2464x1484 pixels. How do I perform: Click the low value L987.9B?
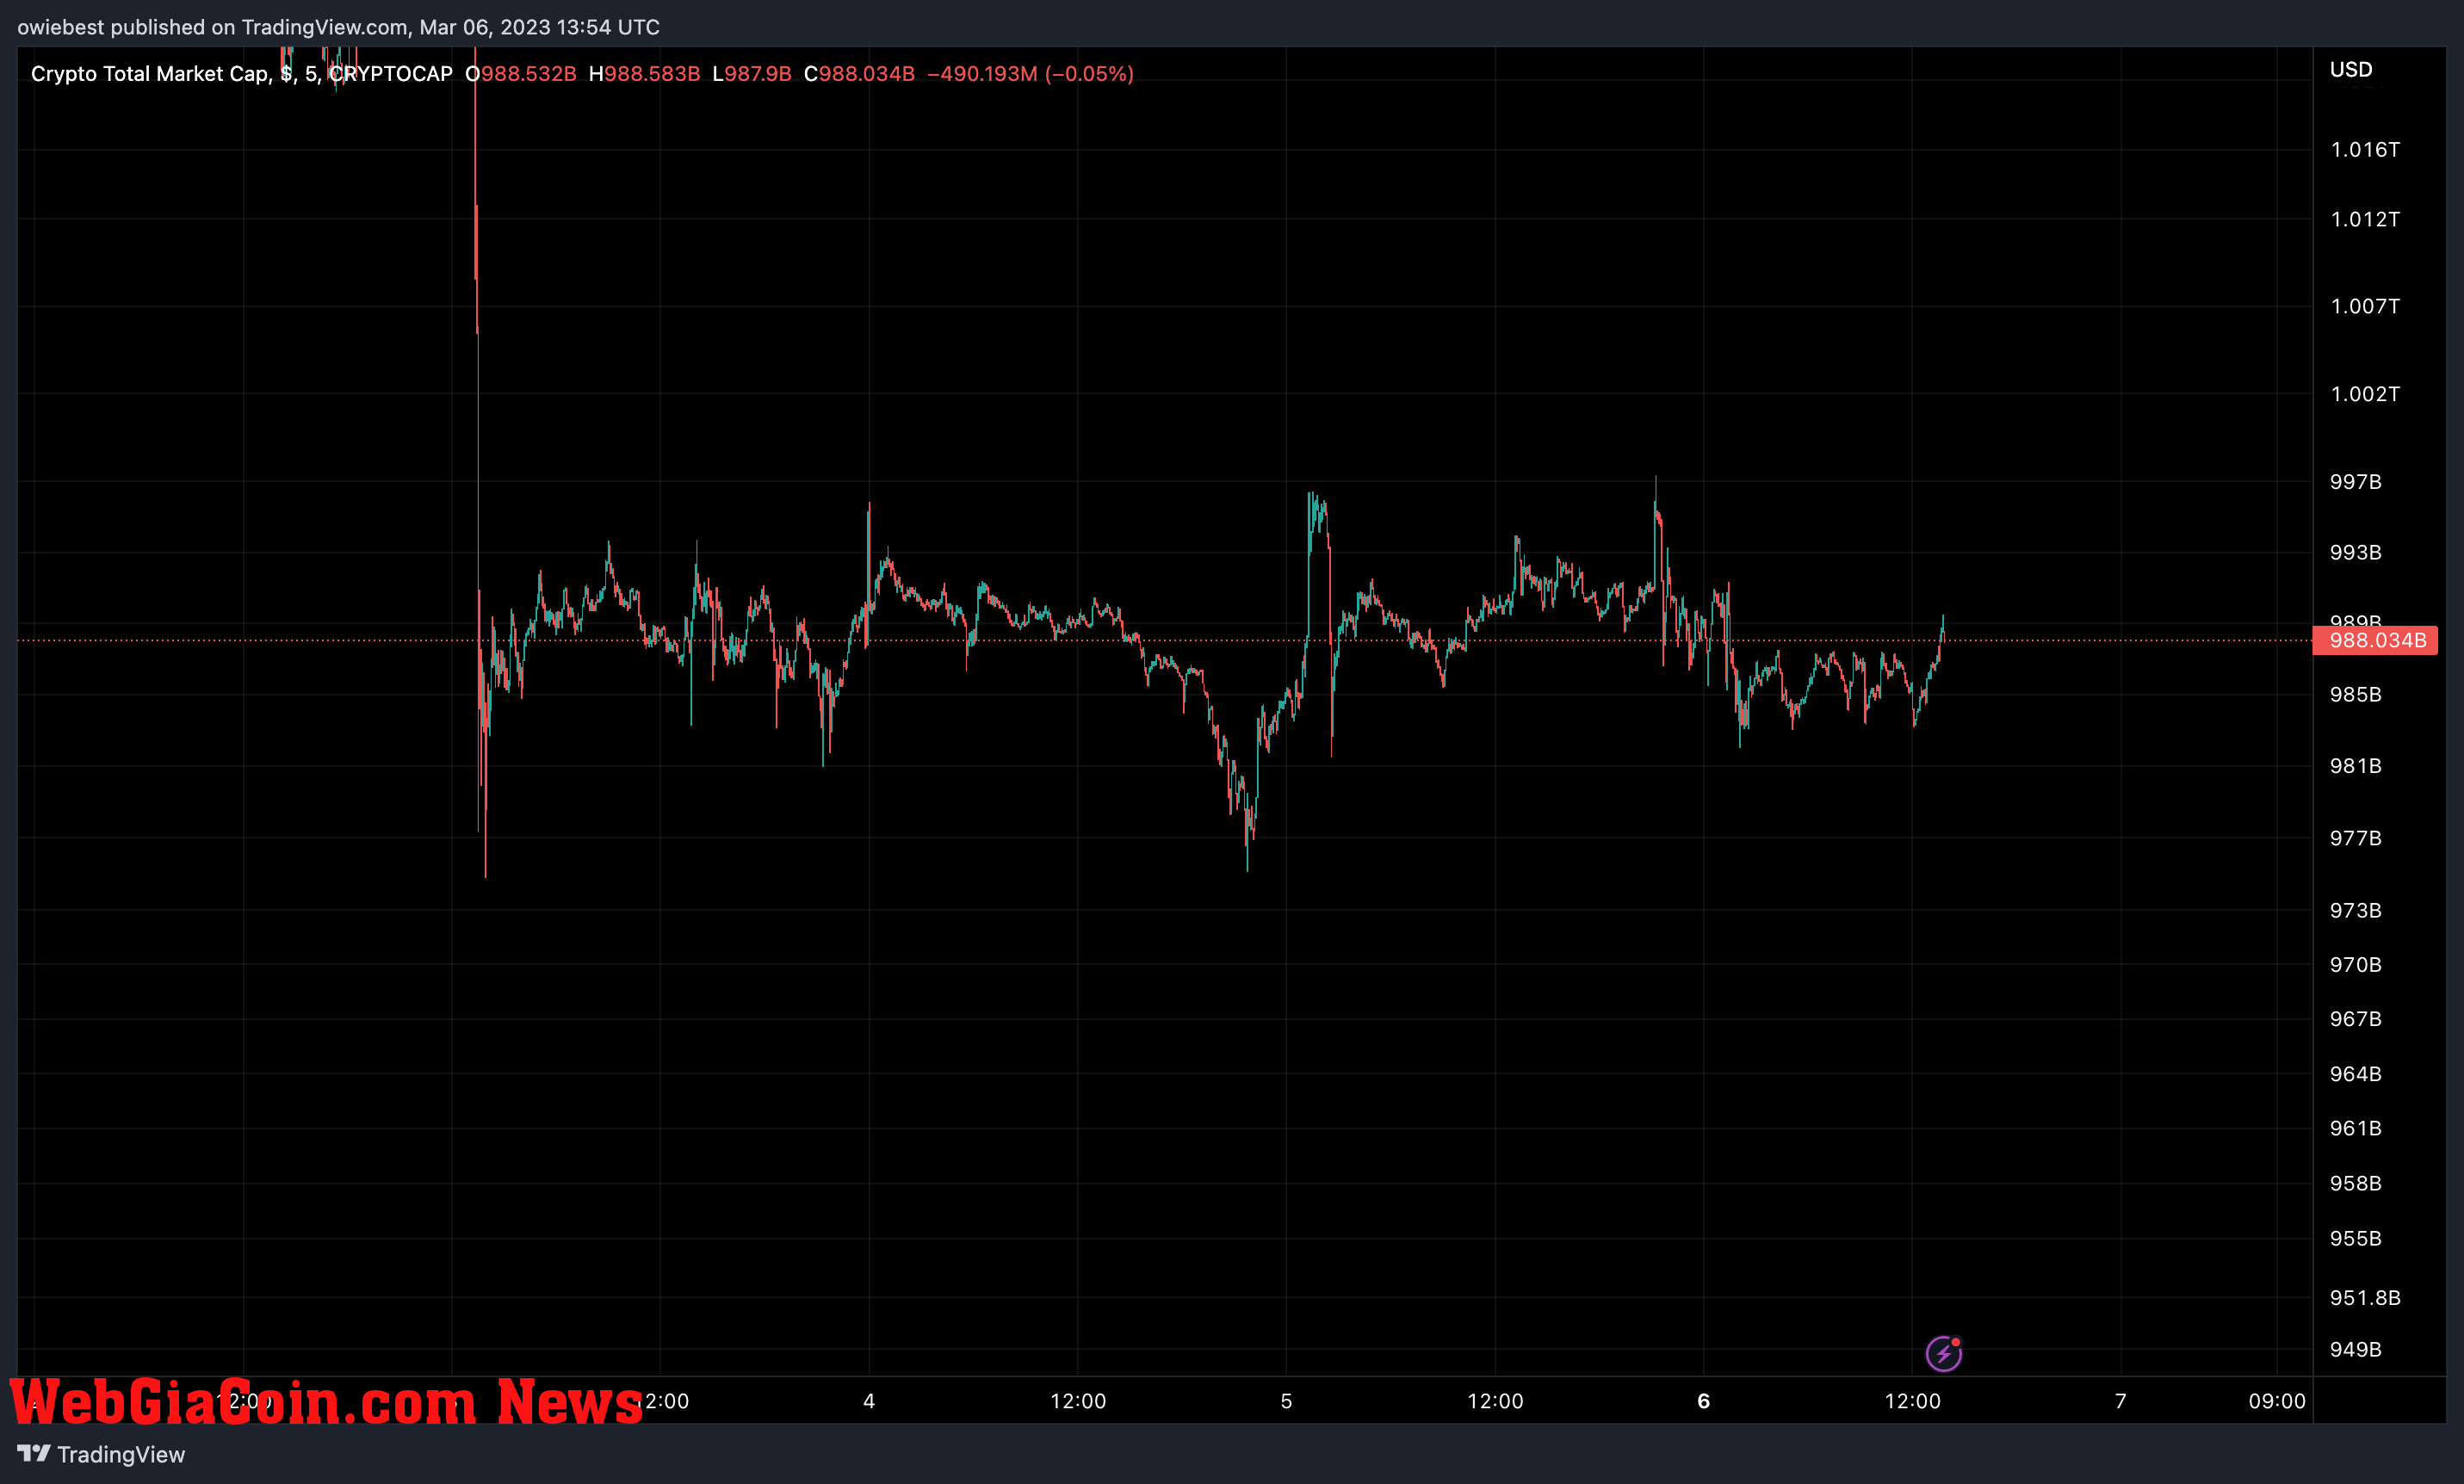click(x=751, y=74)
